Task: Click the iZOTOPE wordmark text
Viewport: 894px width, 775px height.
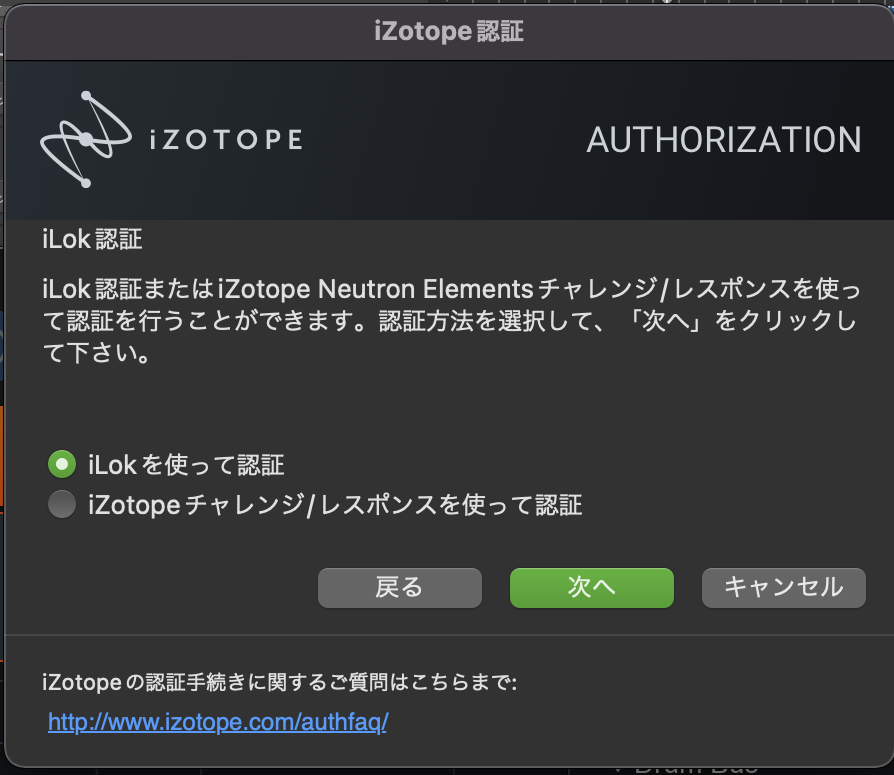Action: pos(226,140)
